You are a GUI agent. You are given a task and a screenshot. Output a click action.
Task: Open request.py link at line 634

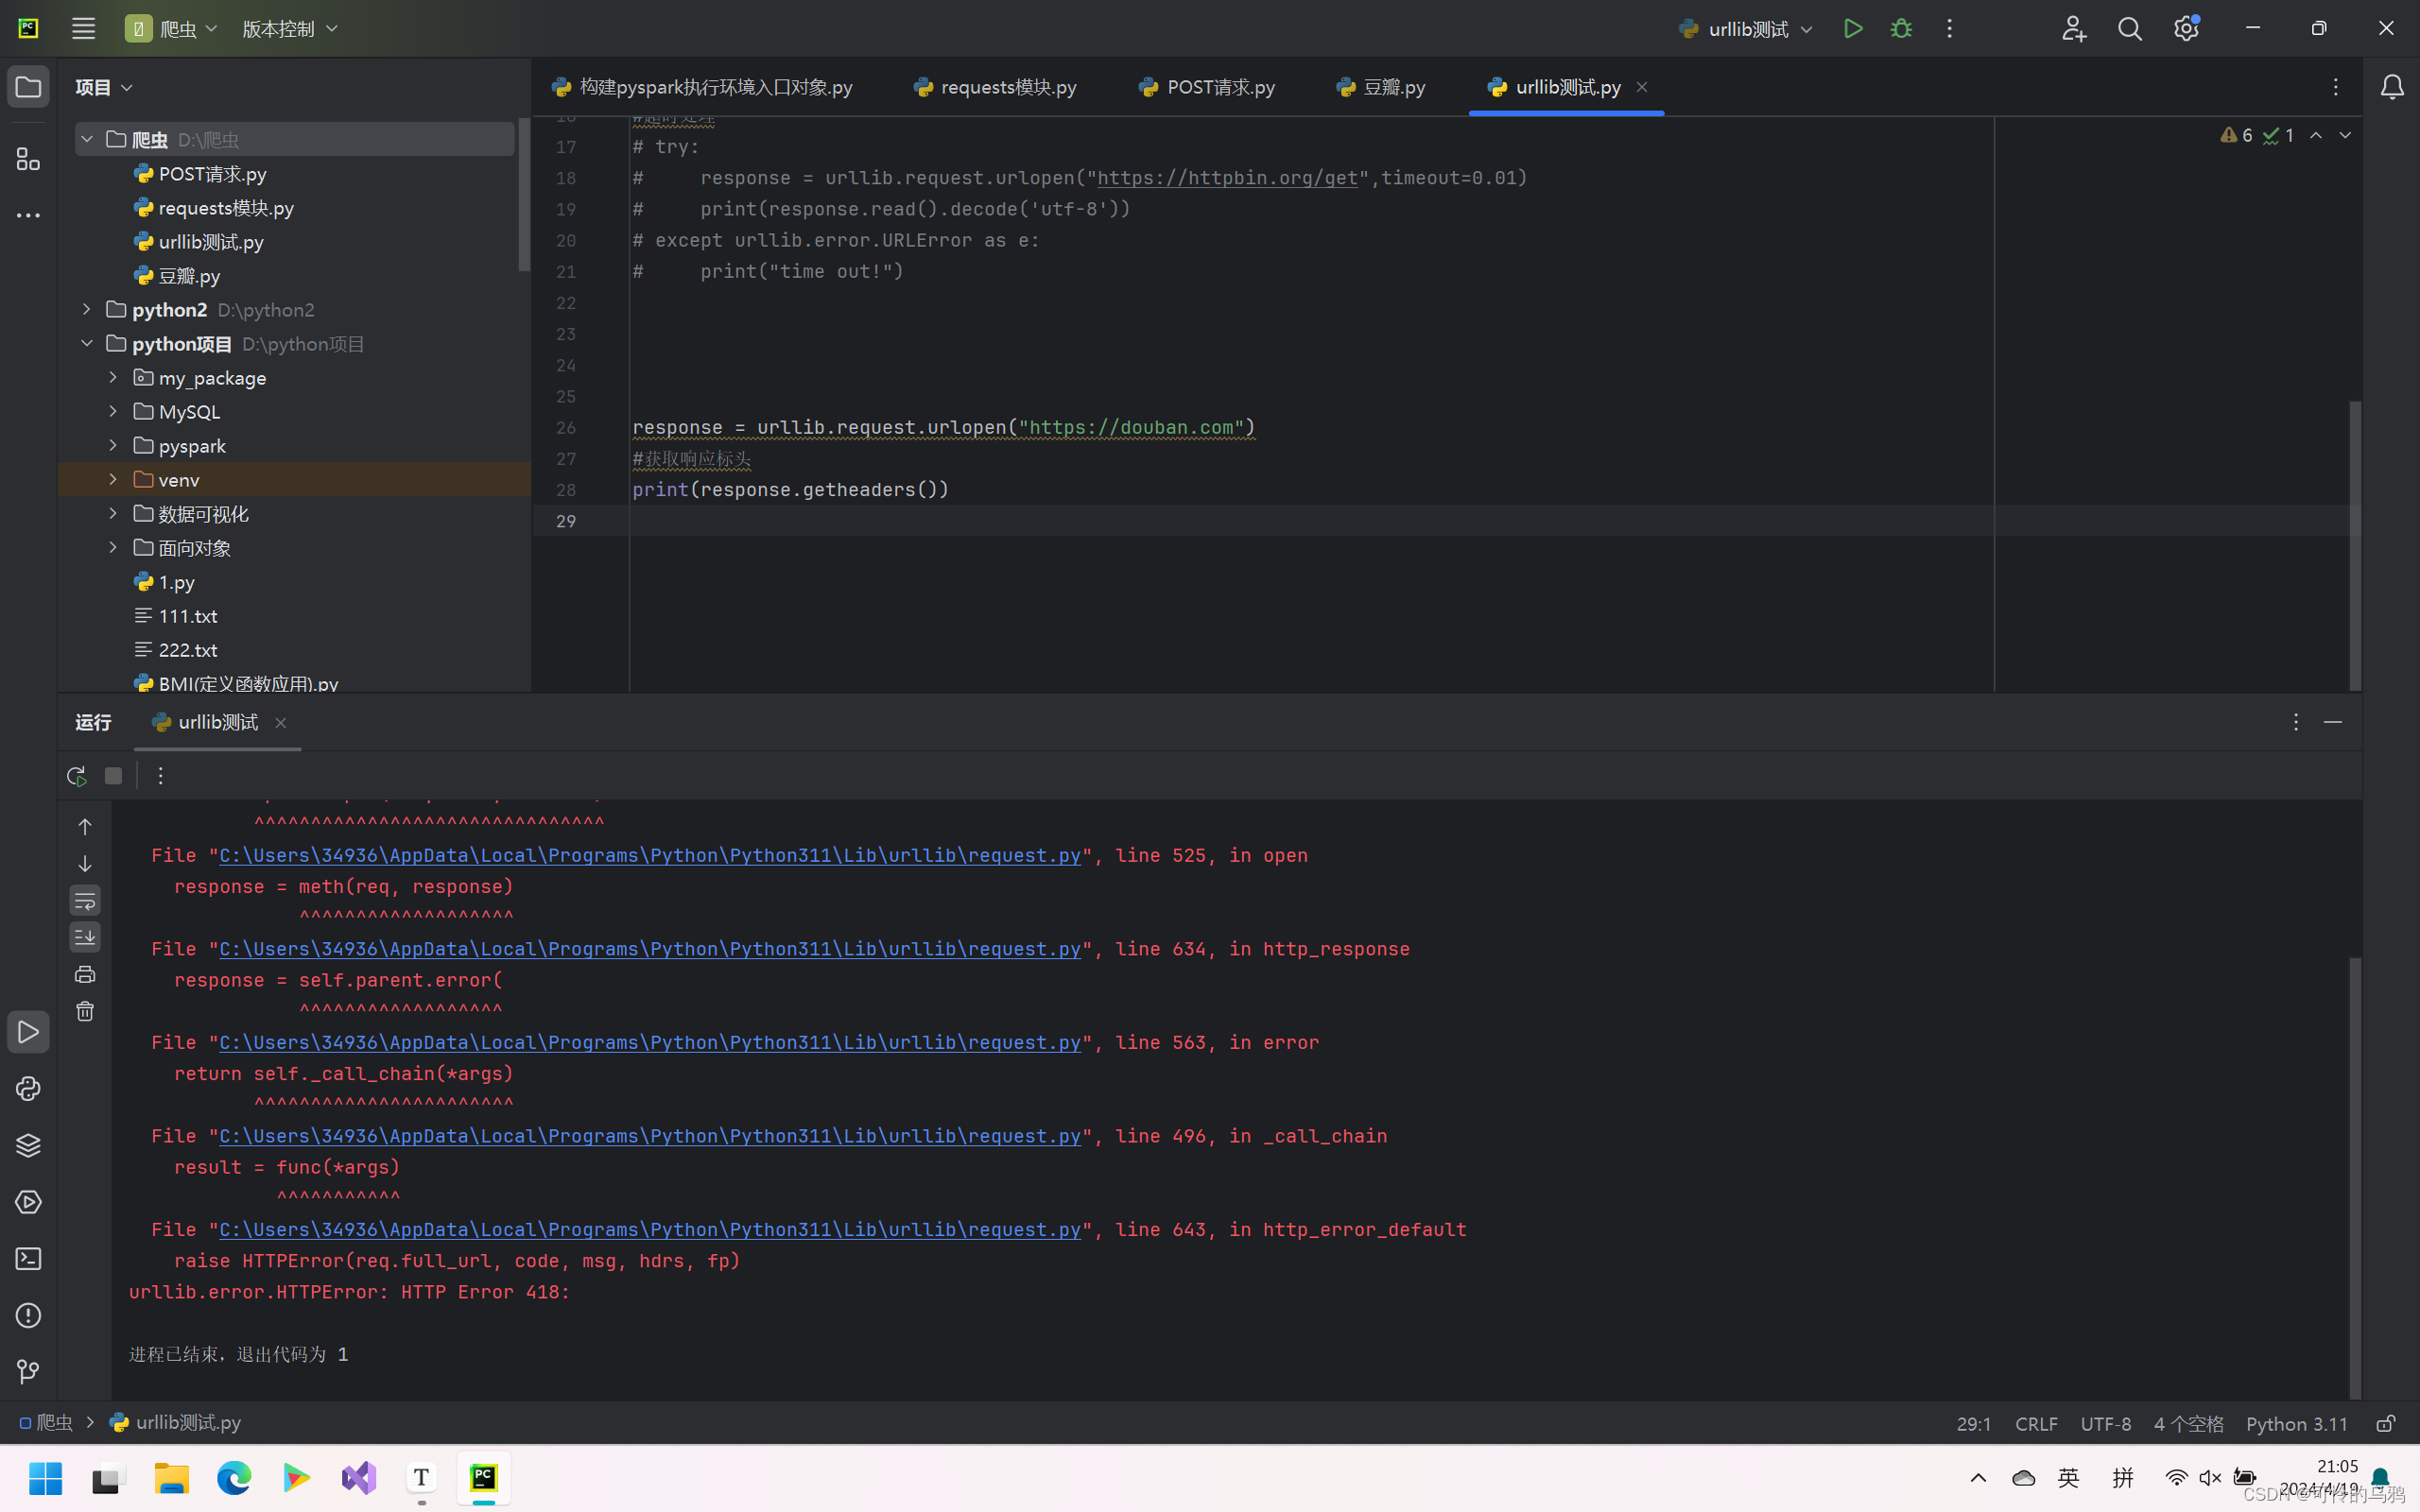coord(650,949)
